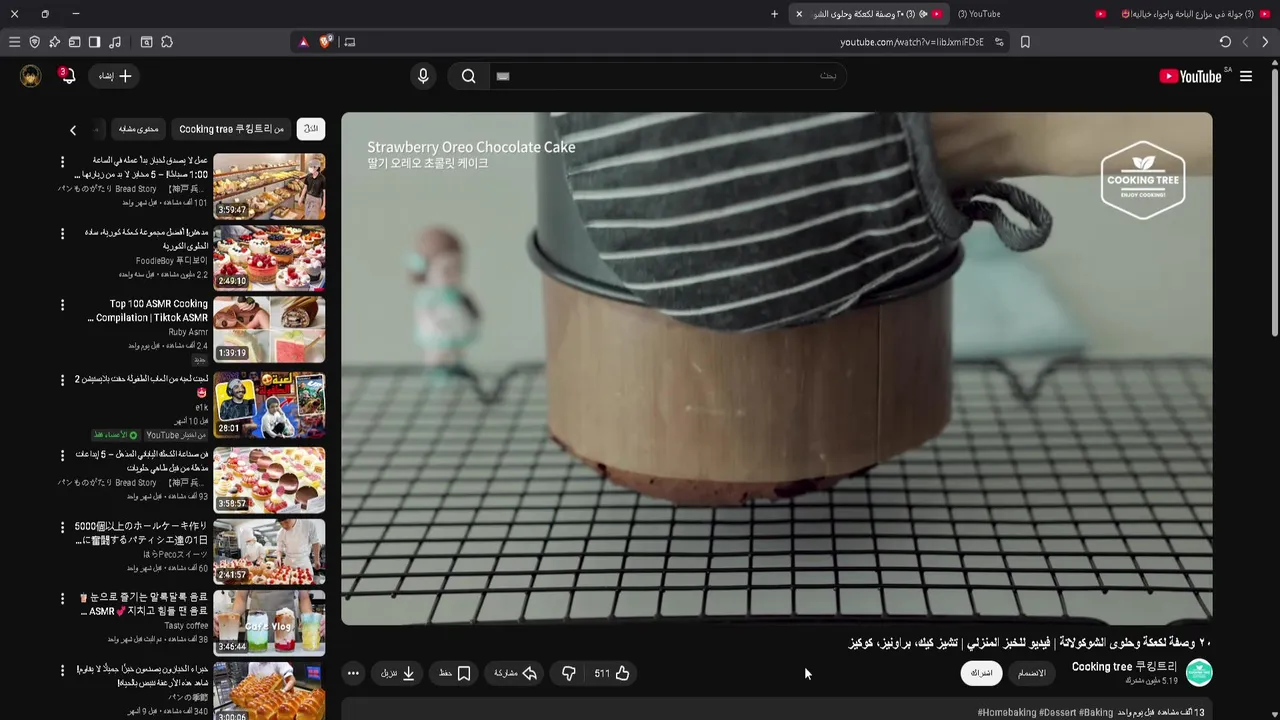This screenshot has width=1280, height=720.
Task: Click the Brave Rewards triangle icon
Action: tap(304, 42)
